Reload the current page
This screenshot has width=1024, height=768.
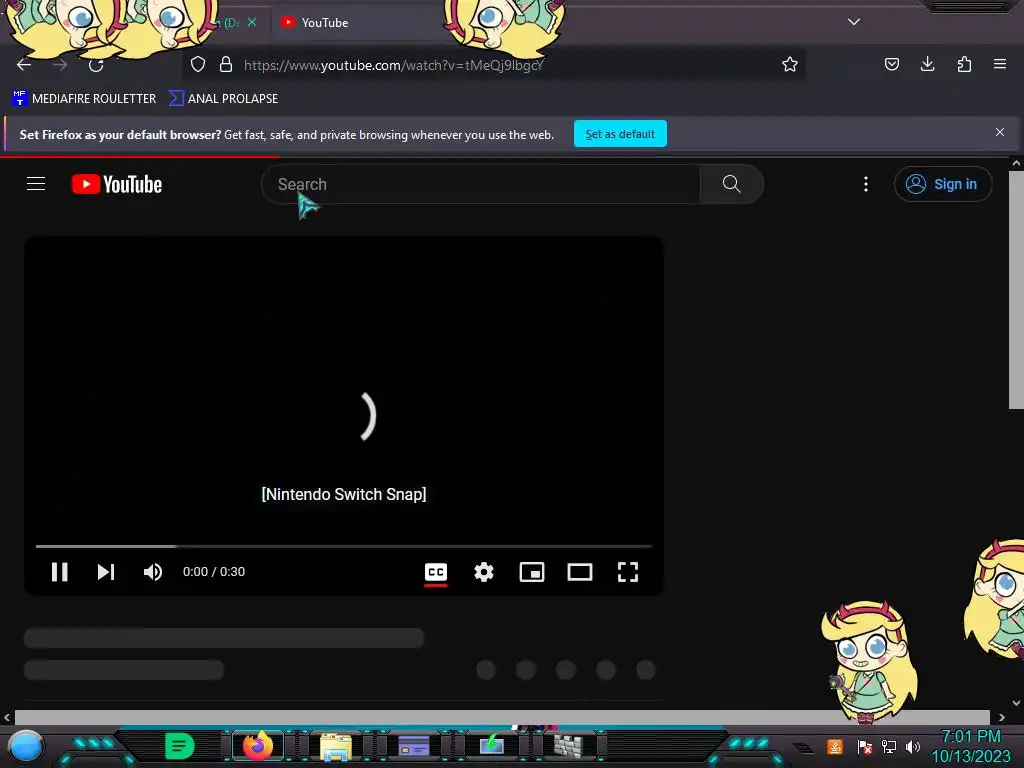(x=96, y=65)
